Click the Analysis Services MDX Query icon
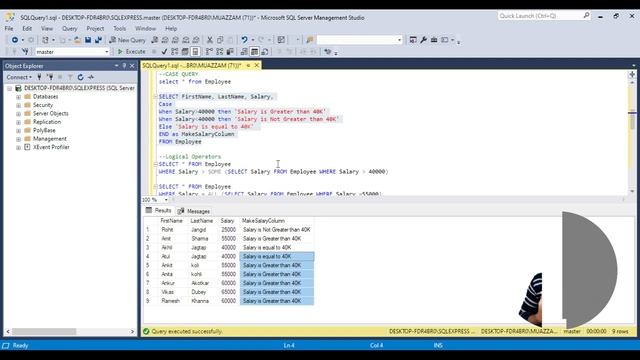The image size is (640, 360). coord(165,40)
